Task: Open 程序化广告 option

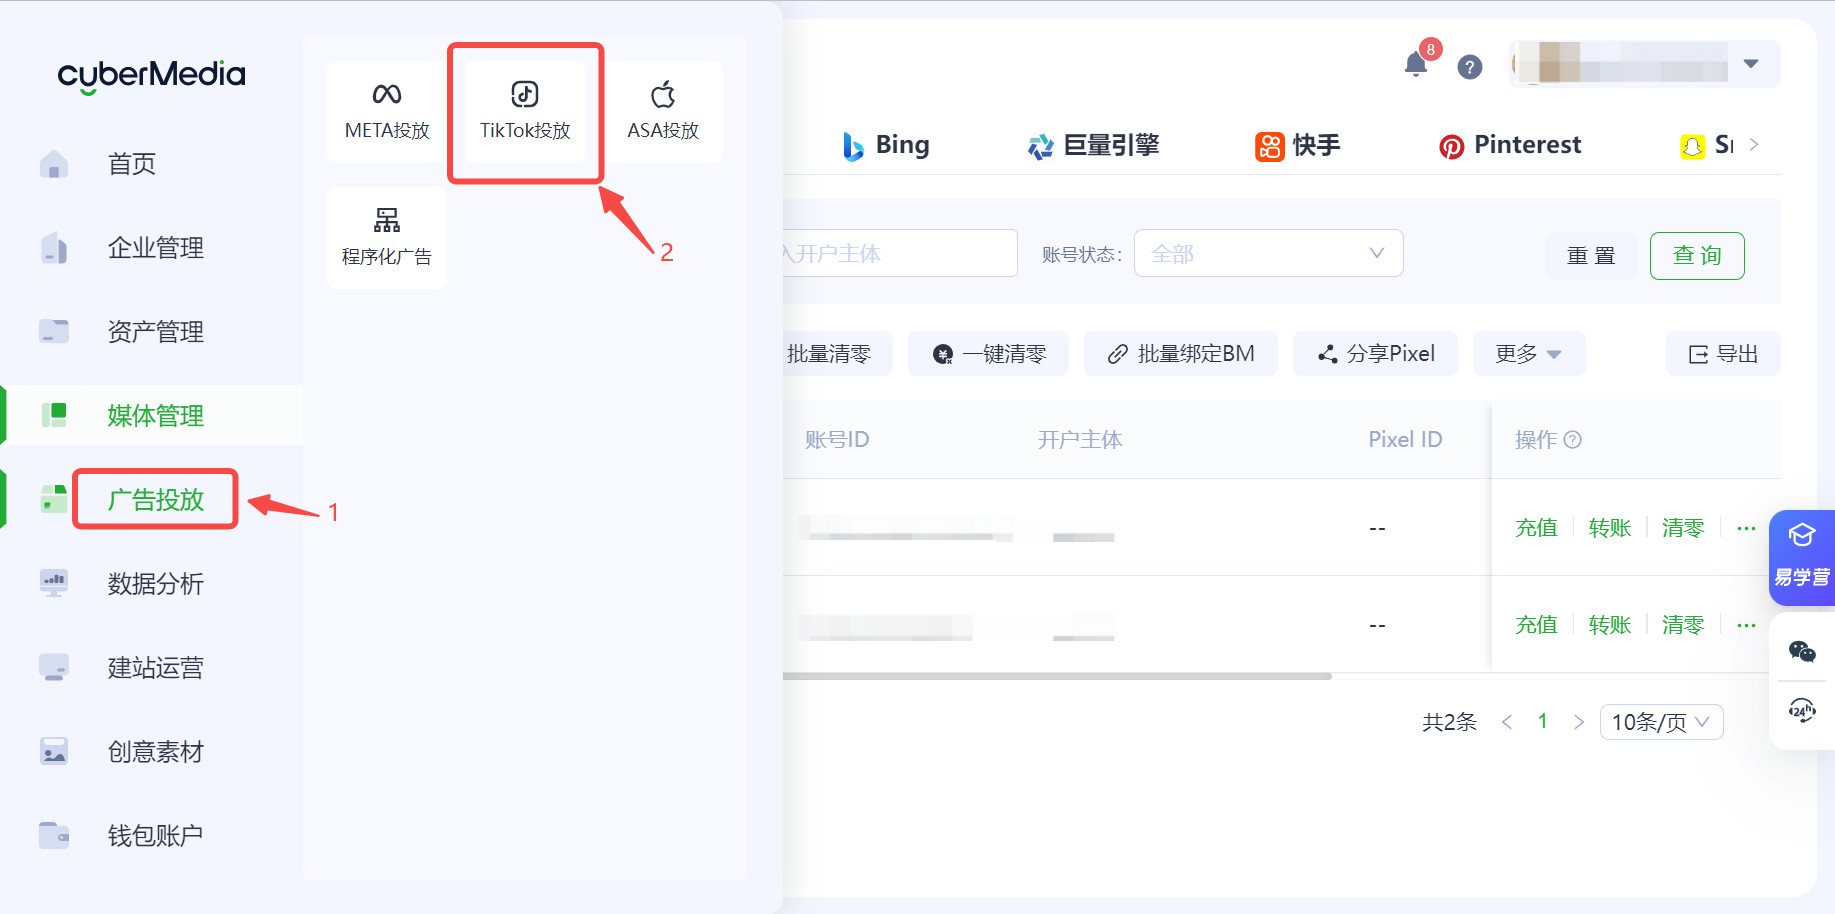Action: point(387,237)
